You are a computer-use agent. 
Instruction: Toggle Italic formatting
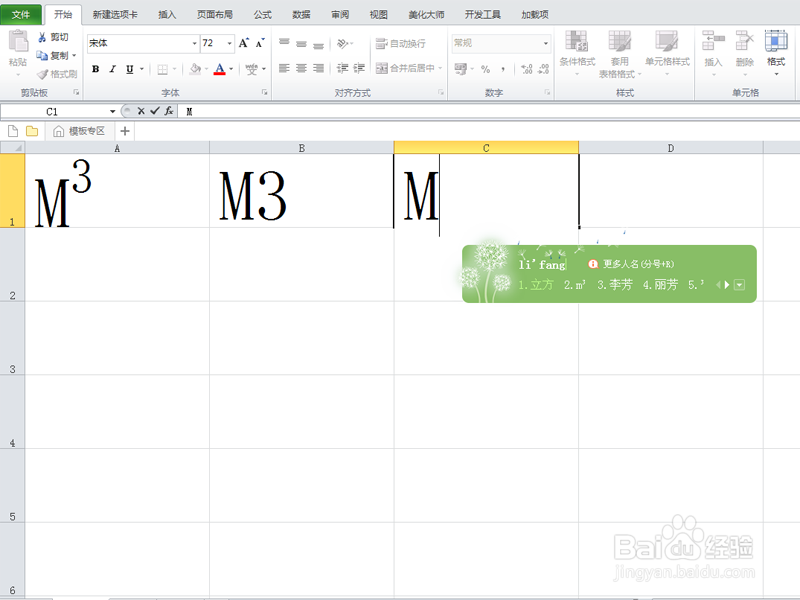[x=112, y=69]
